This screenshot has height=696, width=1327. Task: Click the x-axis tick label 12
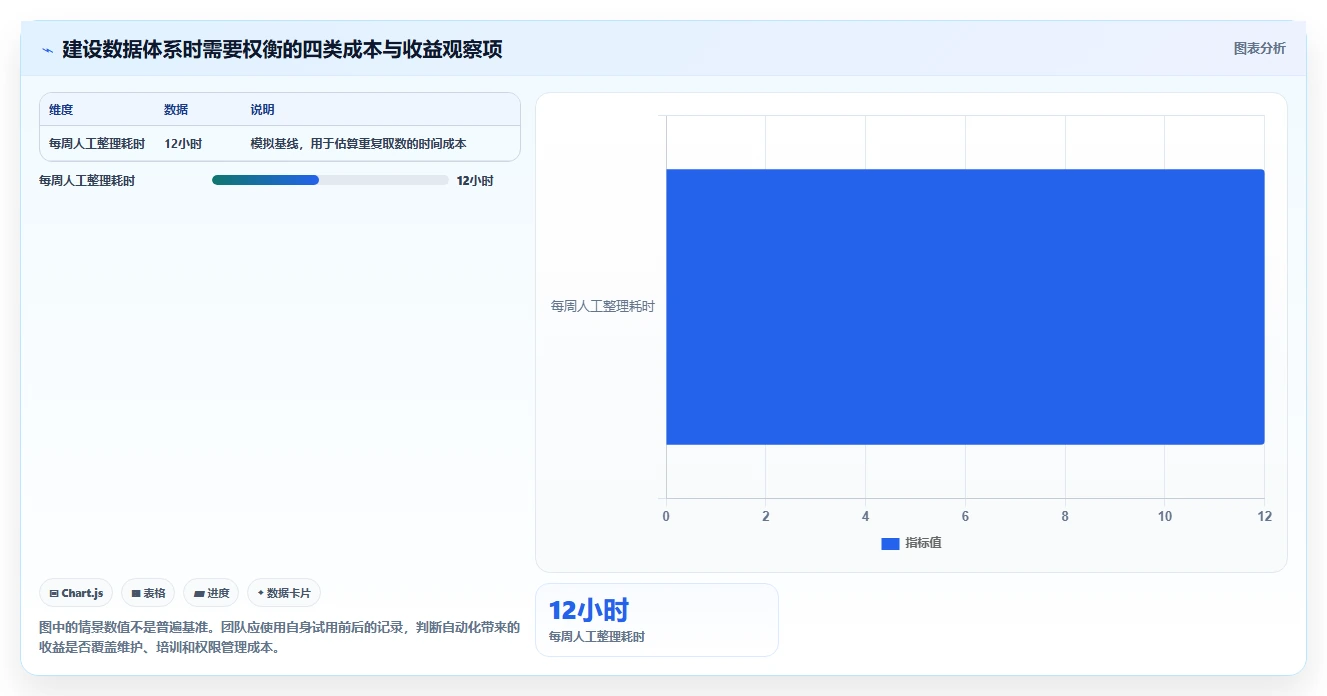(1264, 516)
